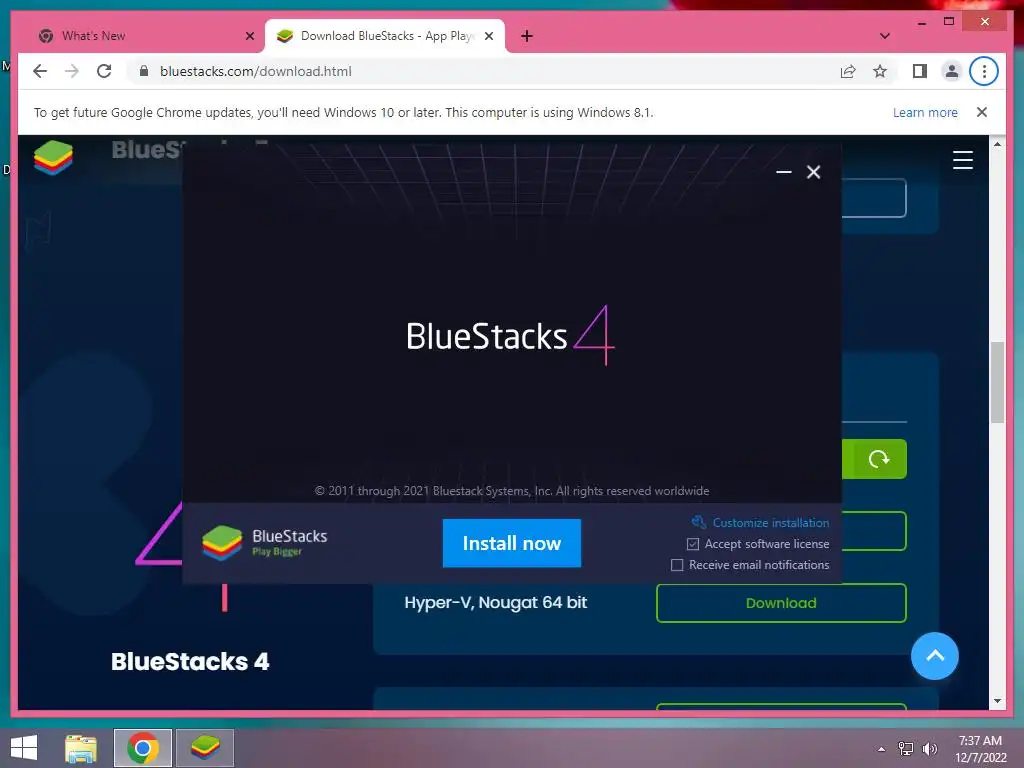Expand the Chrome tab search dropdown
Viewport: 1024px width, 768px height.
[x=884, y=36]
